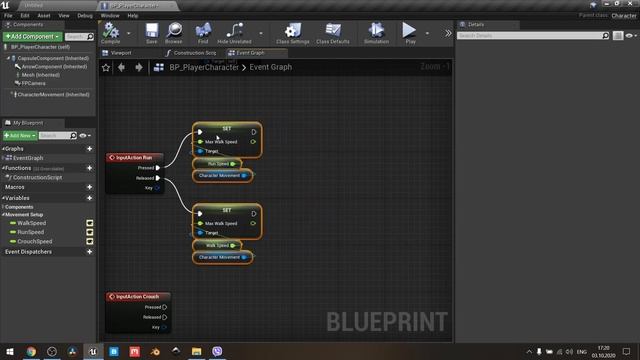Switch to Construction Script tab
640x360 pixels.
pos(191,53)
